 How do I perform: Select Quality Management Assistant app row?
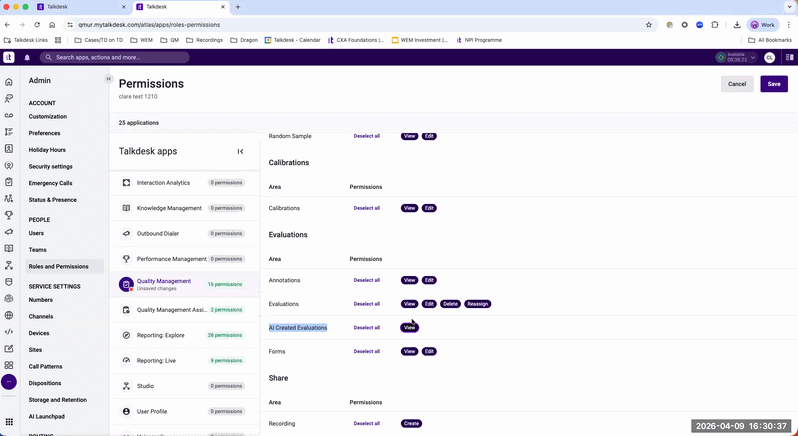pos(184,310)
